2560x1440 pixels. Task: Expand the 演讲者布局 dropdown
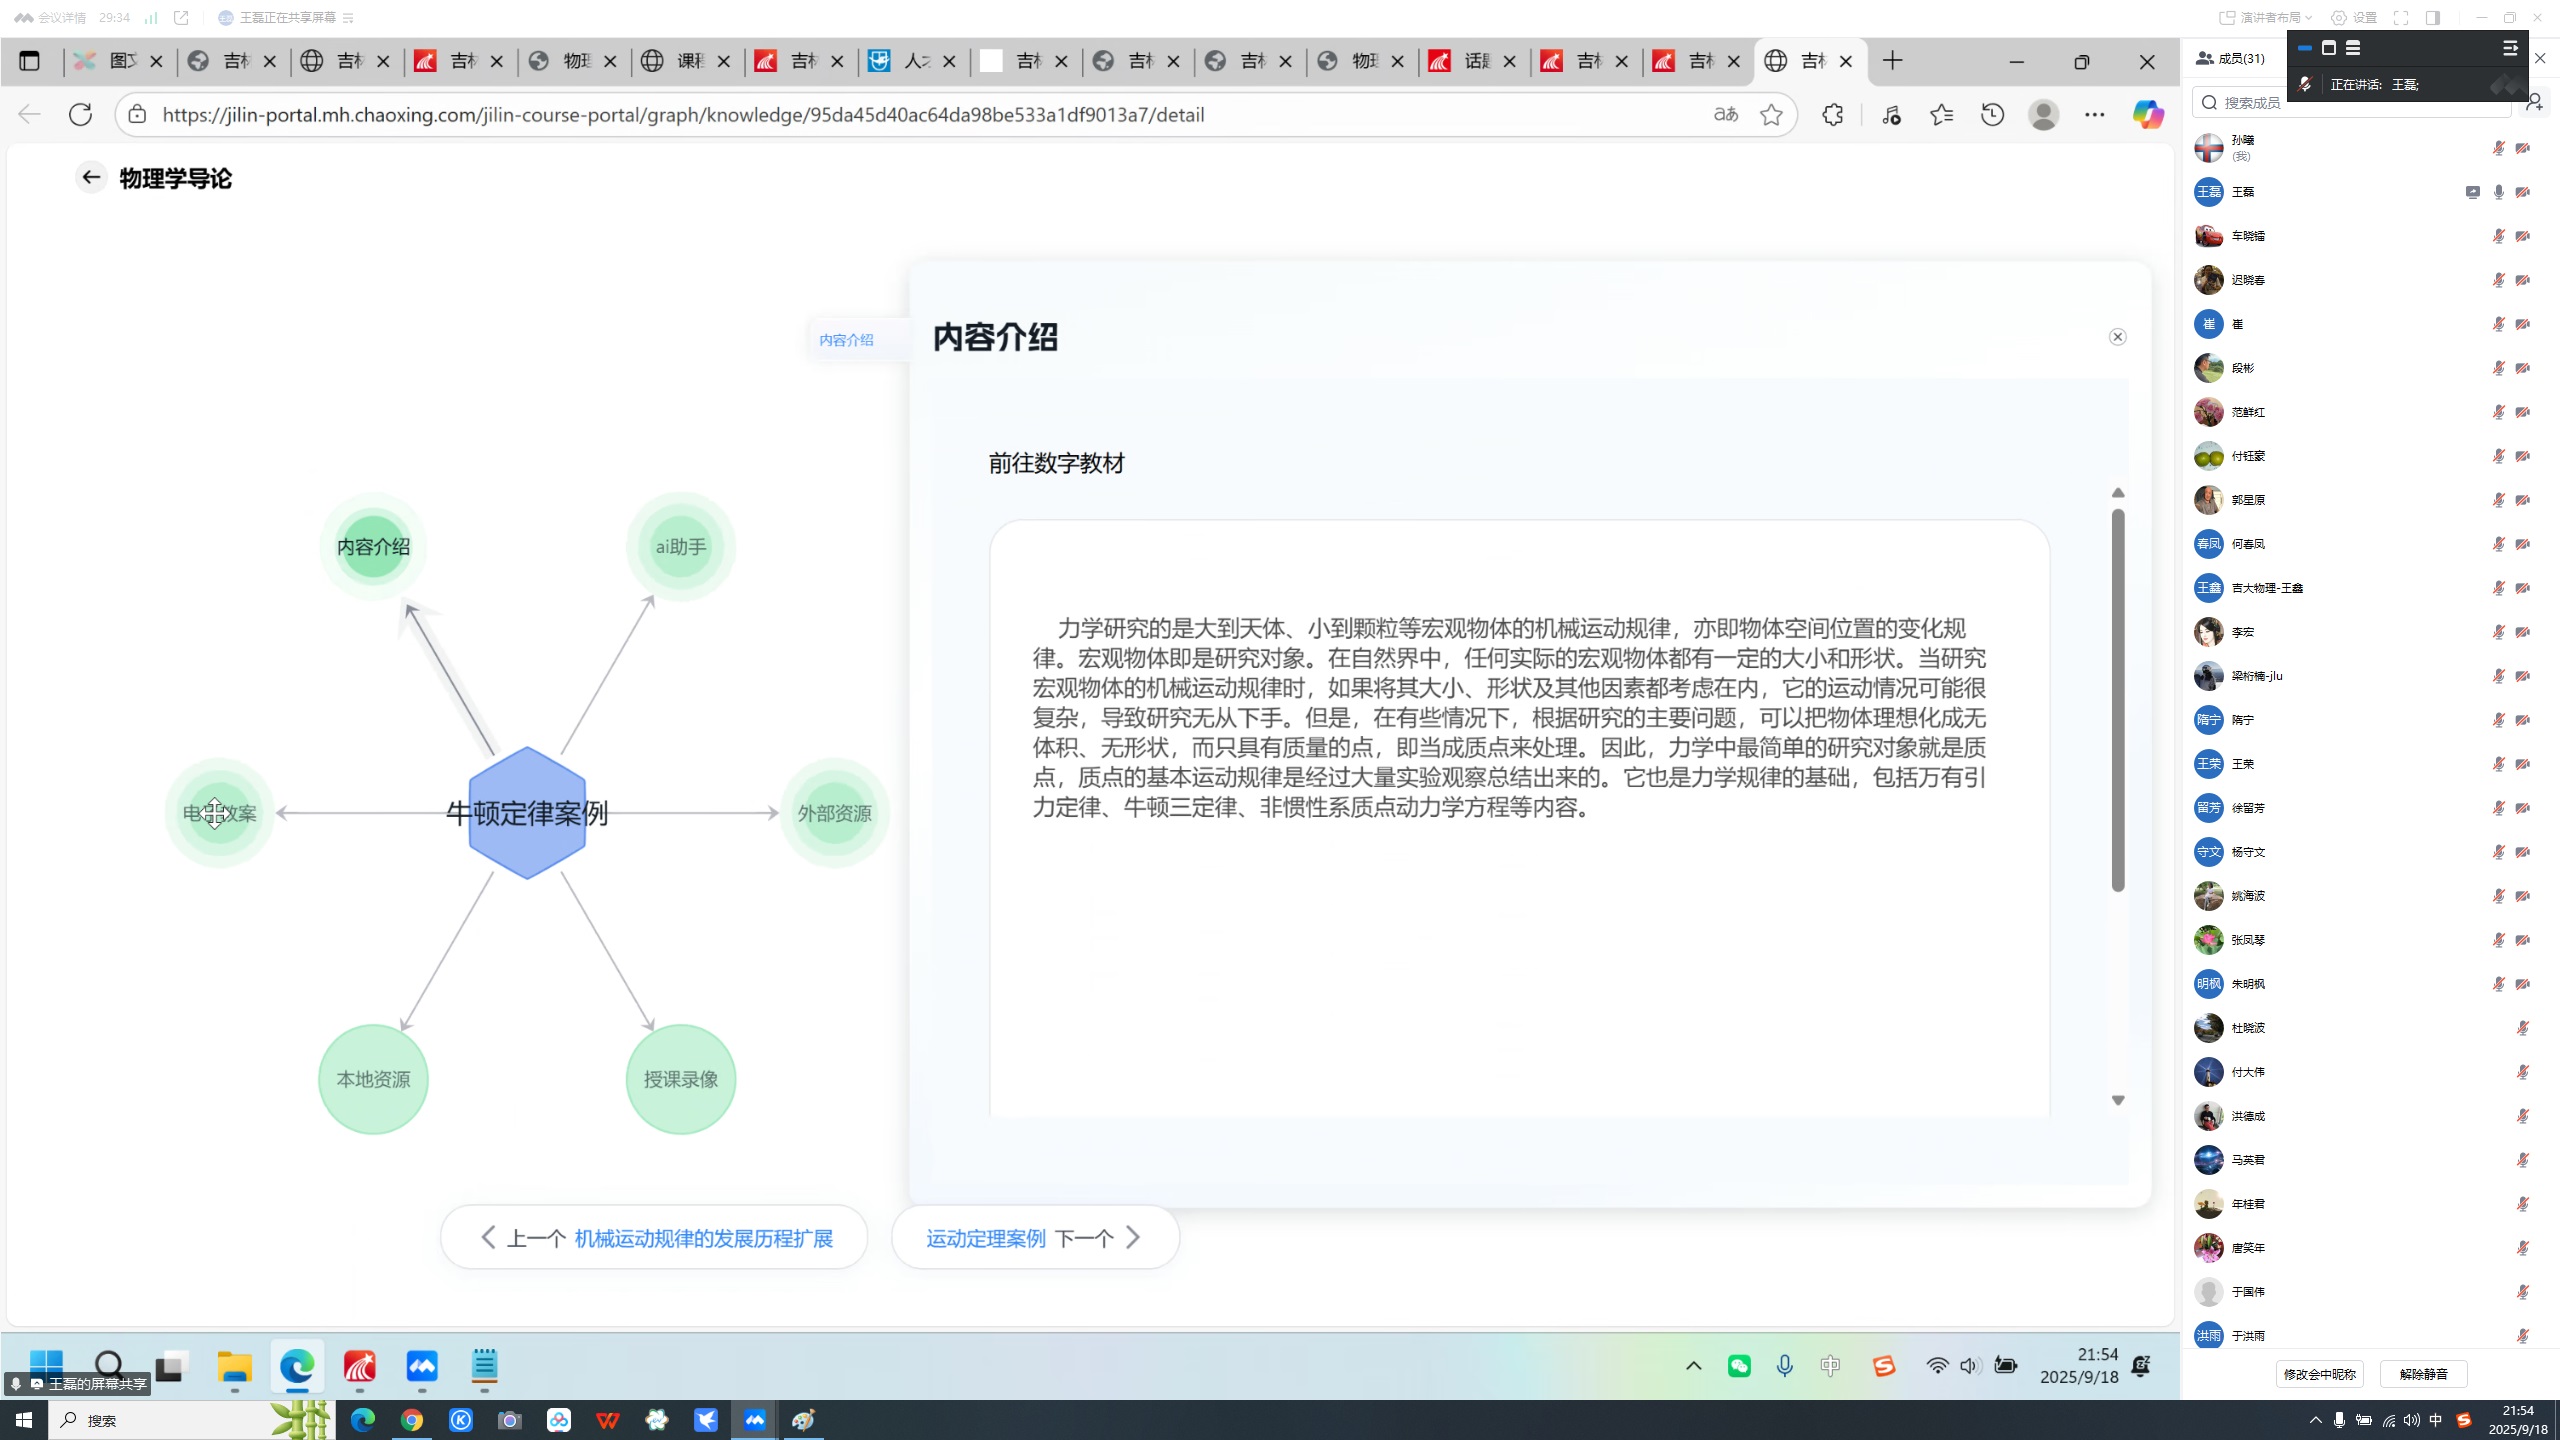coord(2267,18)
